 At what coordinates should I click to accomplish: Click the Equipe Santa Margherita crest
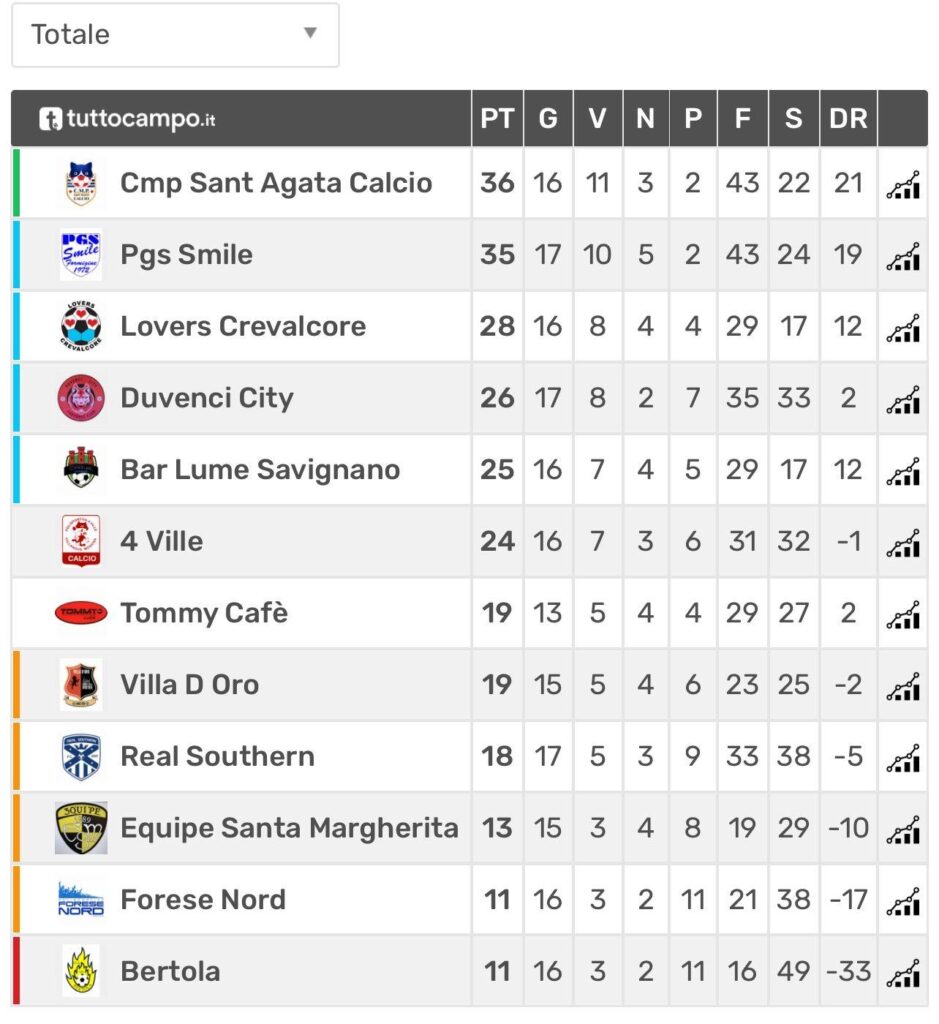[81, 828]
